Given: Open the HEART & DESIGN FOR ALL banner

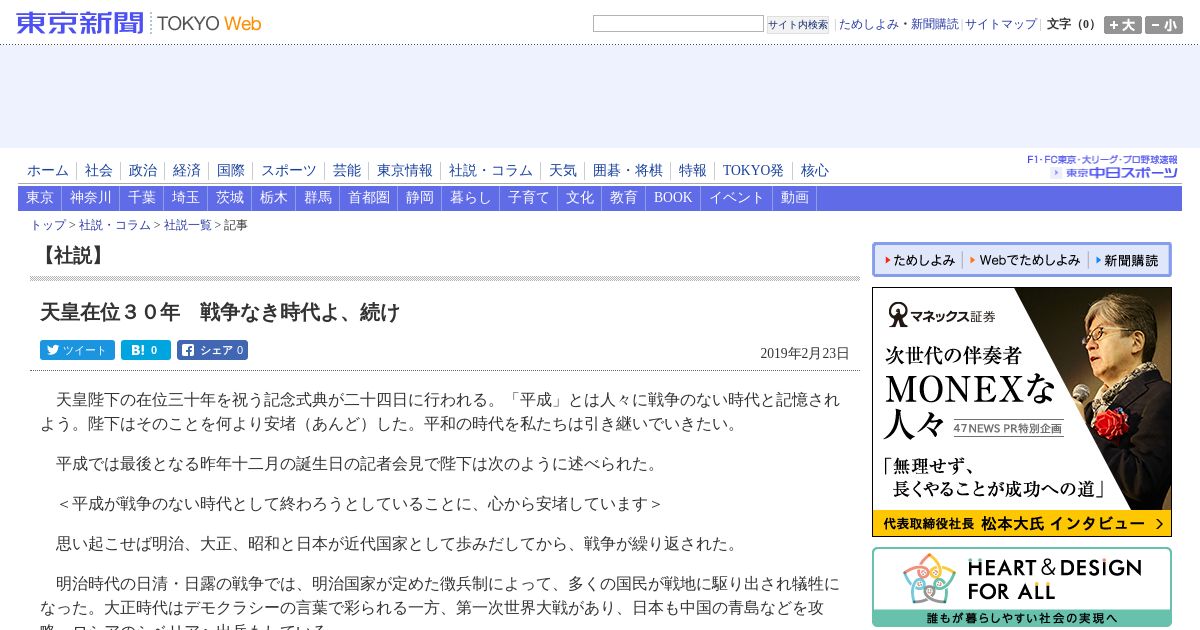Looking at the screenshot, I should click(x=1022, y=587).
